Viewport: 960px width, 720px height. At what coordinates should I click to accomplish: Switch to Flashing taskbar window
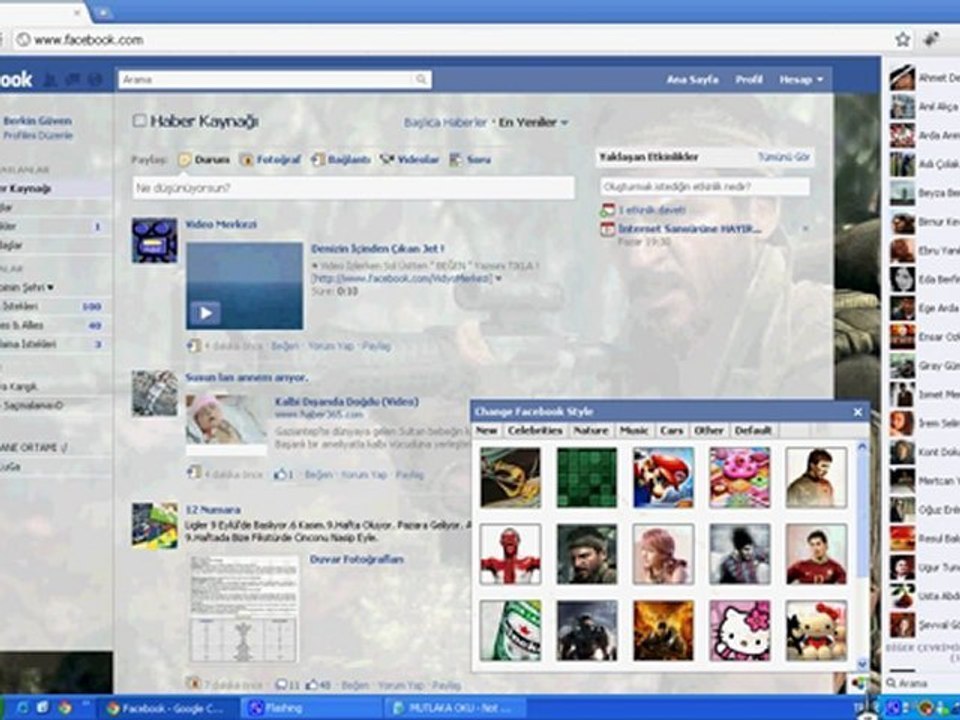[x=309, y=708]
